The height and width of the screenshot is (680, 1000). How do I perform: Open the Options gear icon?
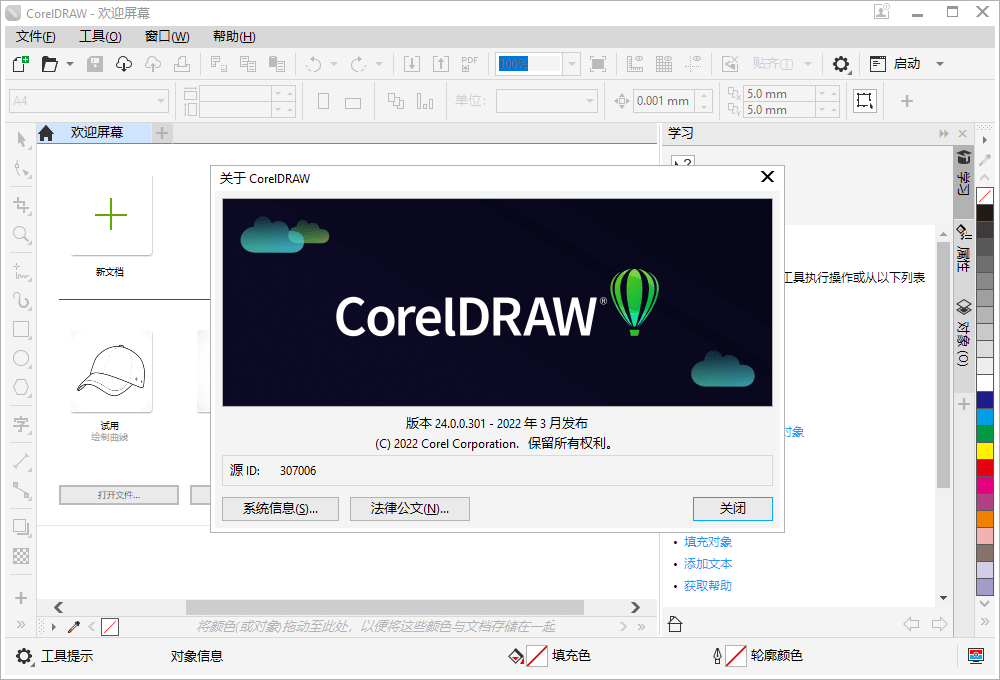point(841,63)
